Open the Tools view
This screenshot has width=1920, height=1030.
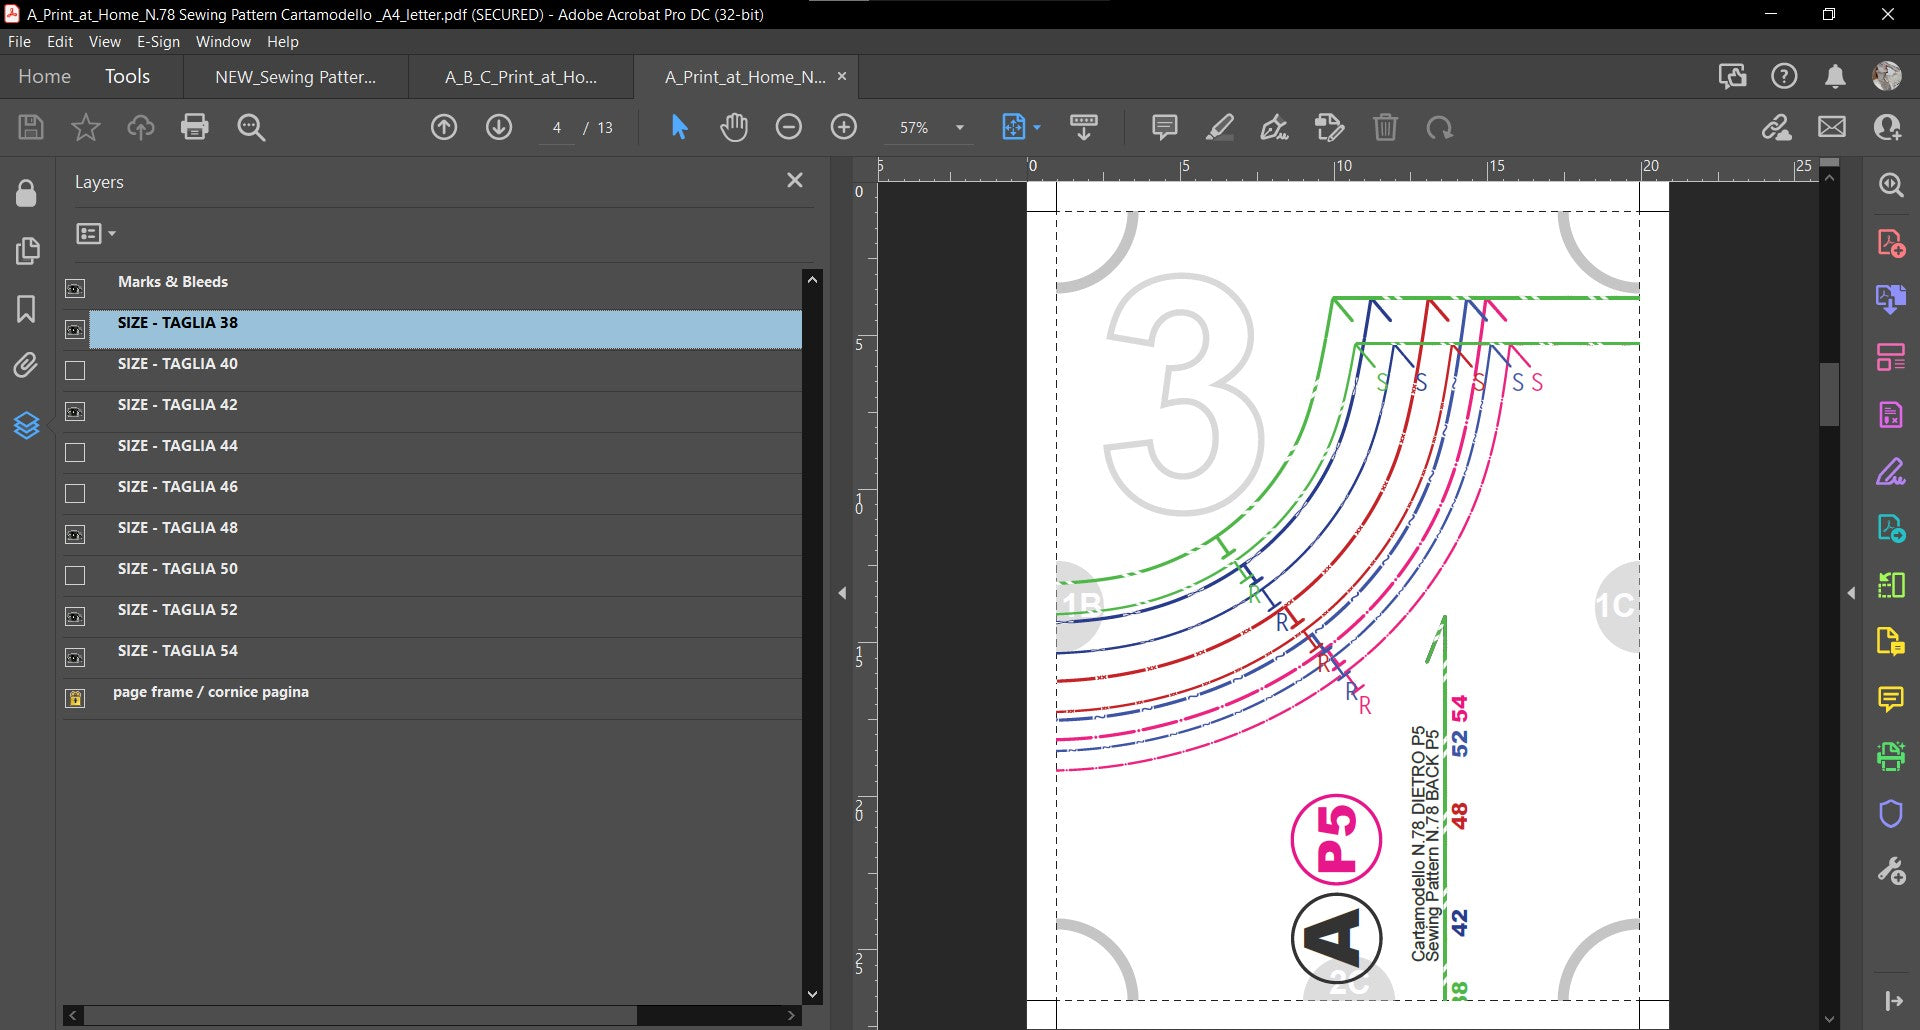click(127, 77)
